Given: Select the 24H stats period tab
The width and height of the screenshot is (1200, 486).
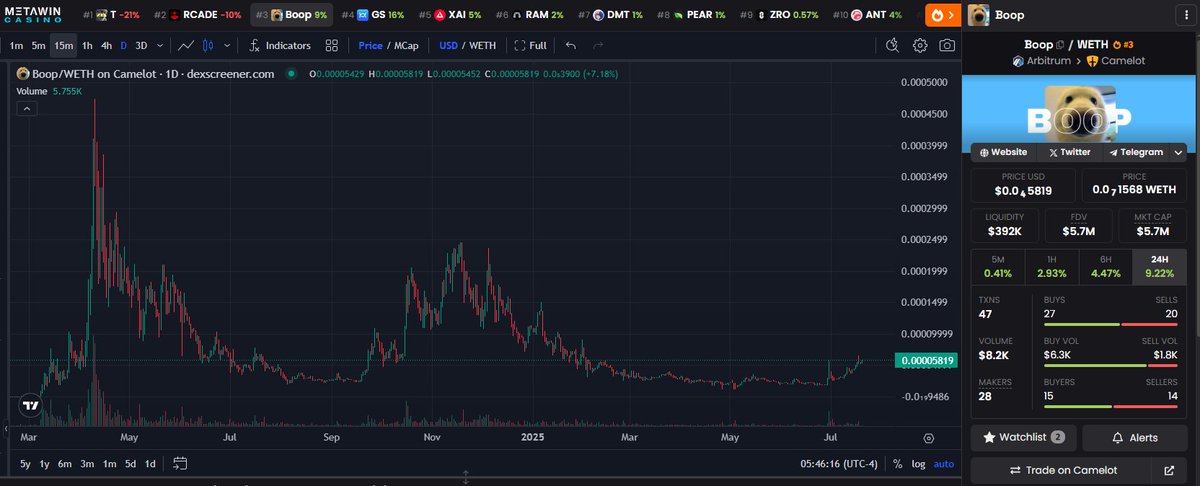Looking at the screenshot, I should pyautogui.click(x=1160, y=266).
